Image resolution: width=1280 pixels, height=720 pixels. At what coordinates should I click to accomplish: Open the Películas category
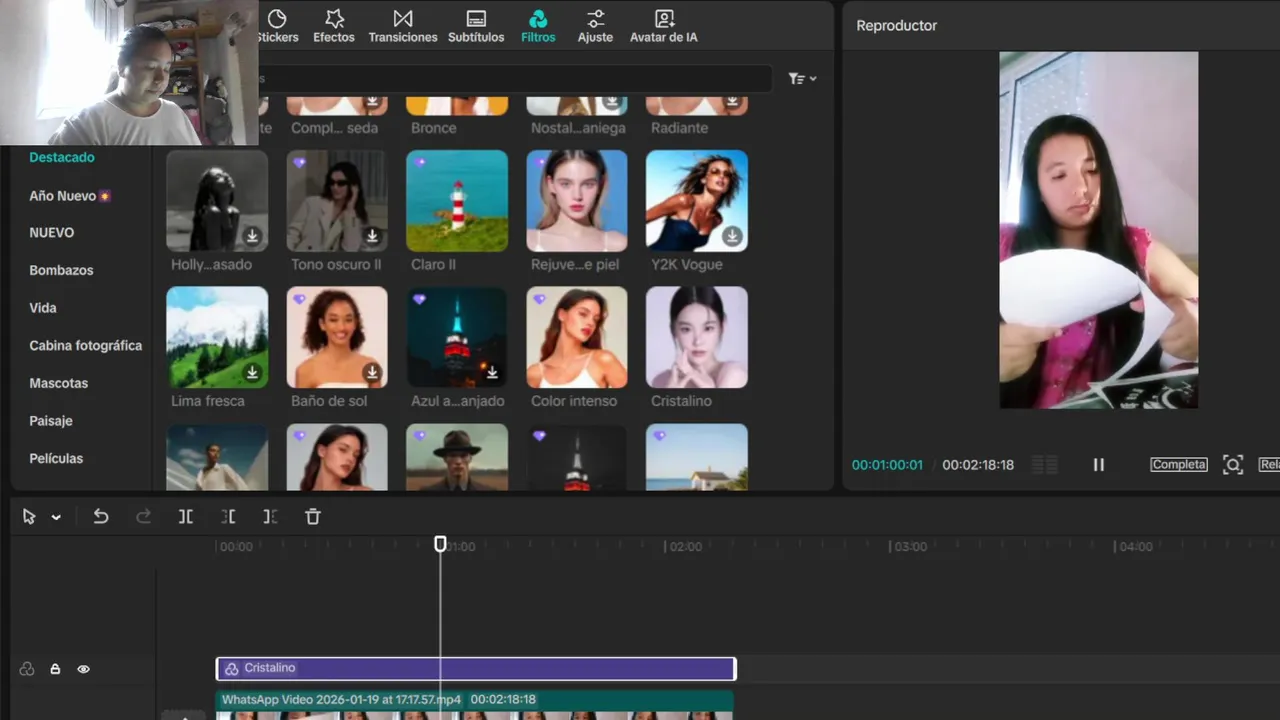[56, 458]
